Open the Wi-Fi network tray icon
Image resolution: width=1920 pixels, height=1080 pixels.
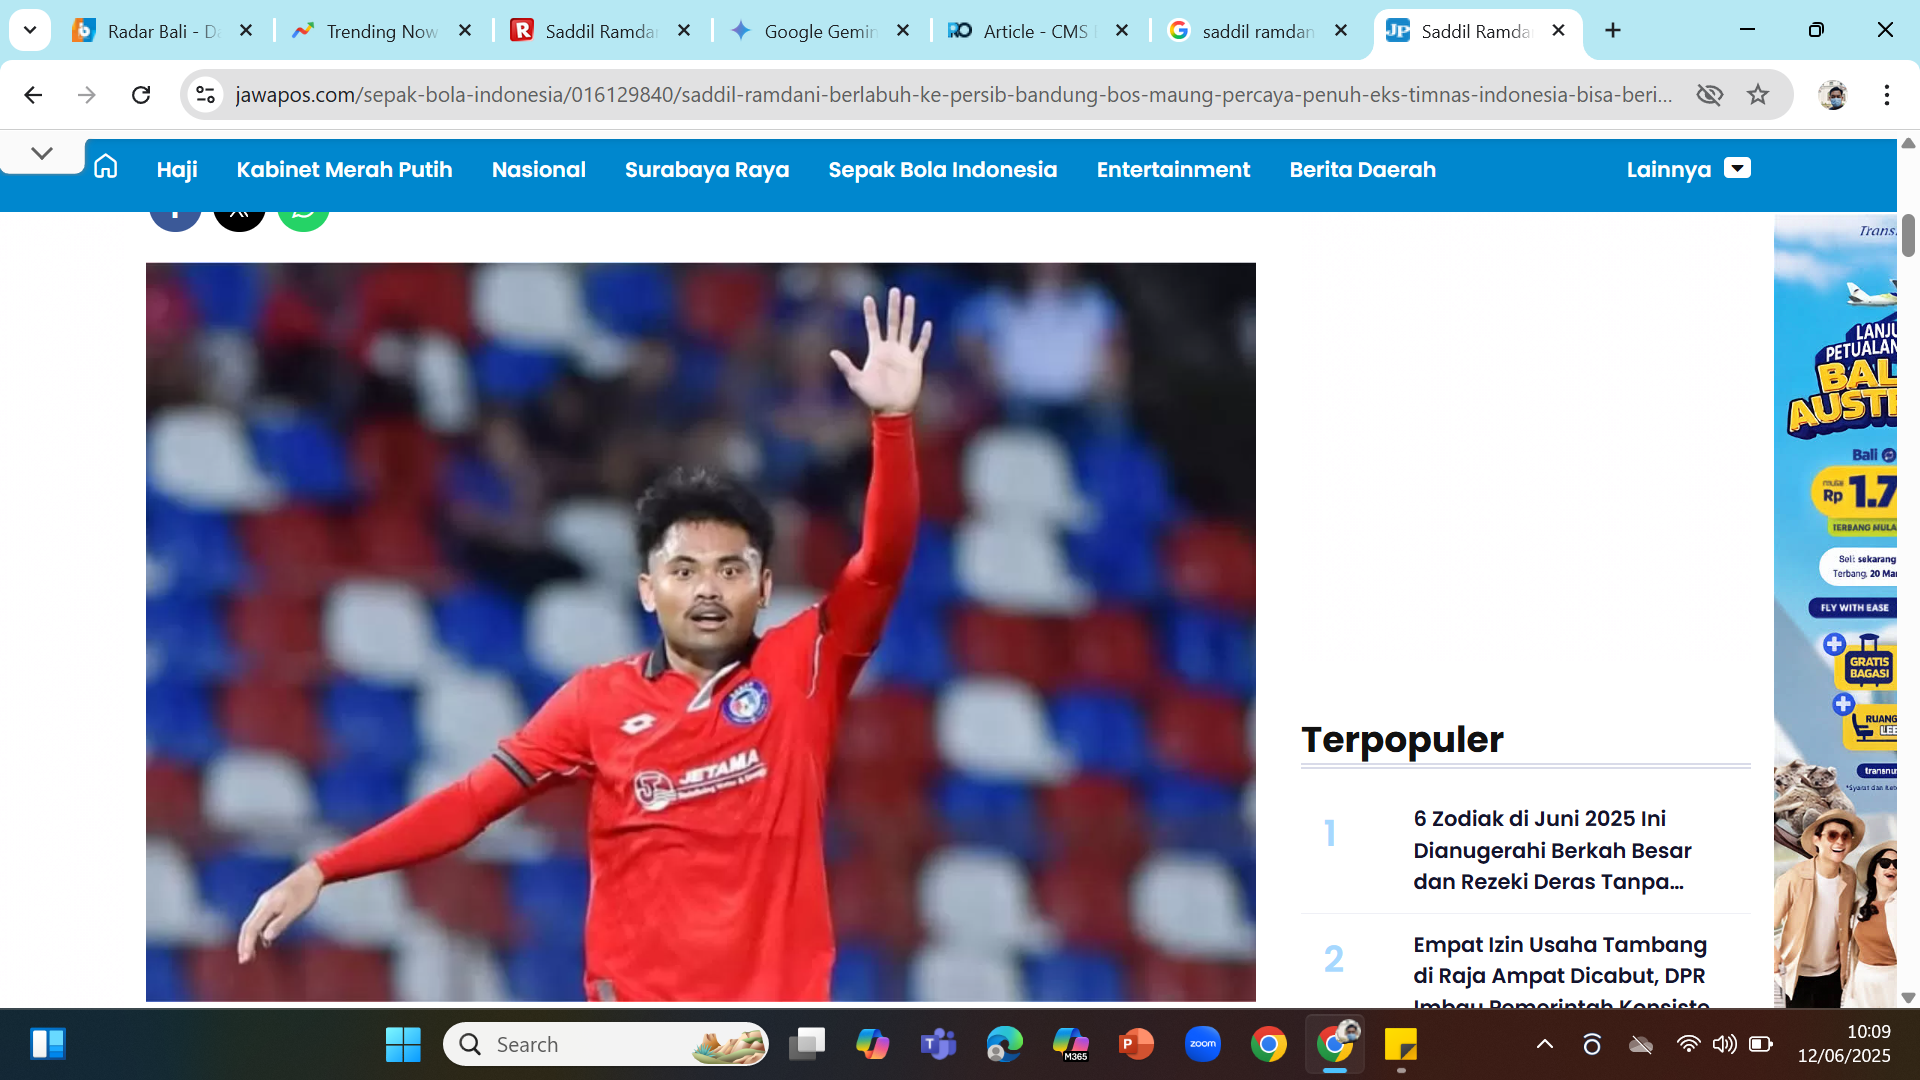tap(1689, 1044)
